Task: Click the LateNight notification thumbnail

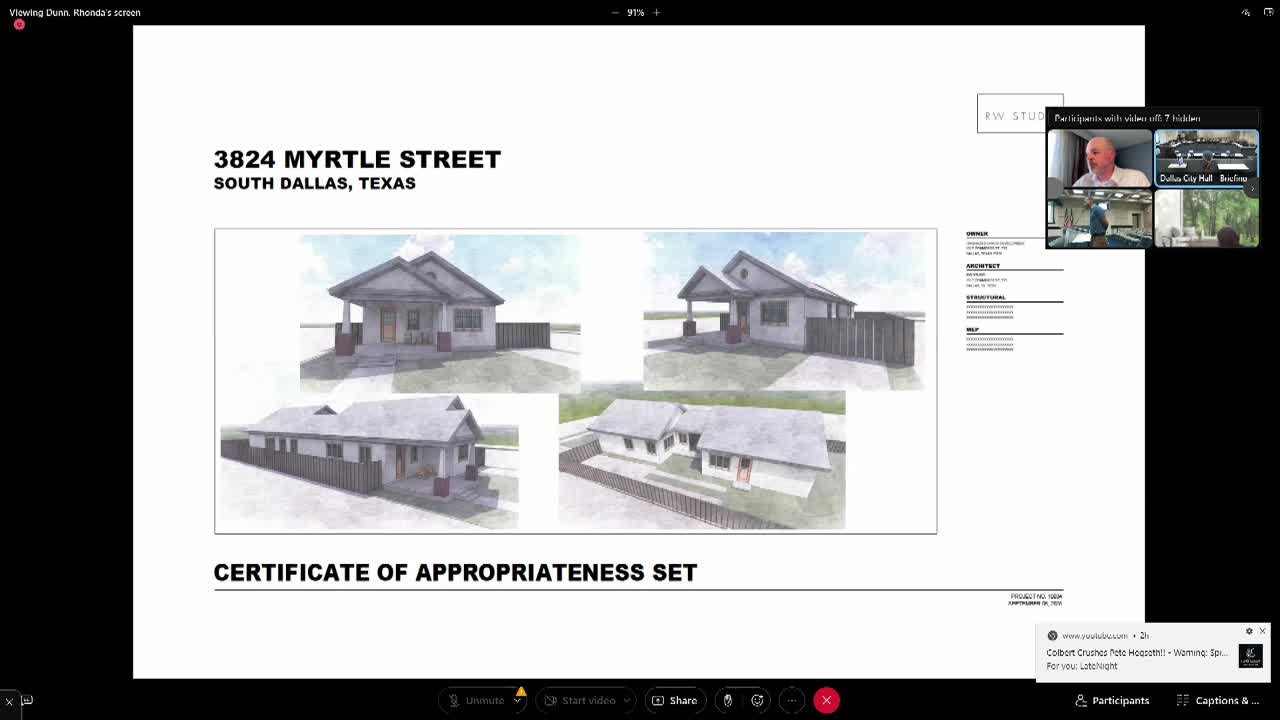Action: [1251, 655]
